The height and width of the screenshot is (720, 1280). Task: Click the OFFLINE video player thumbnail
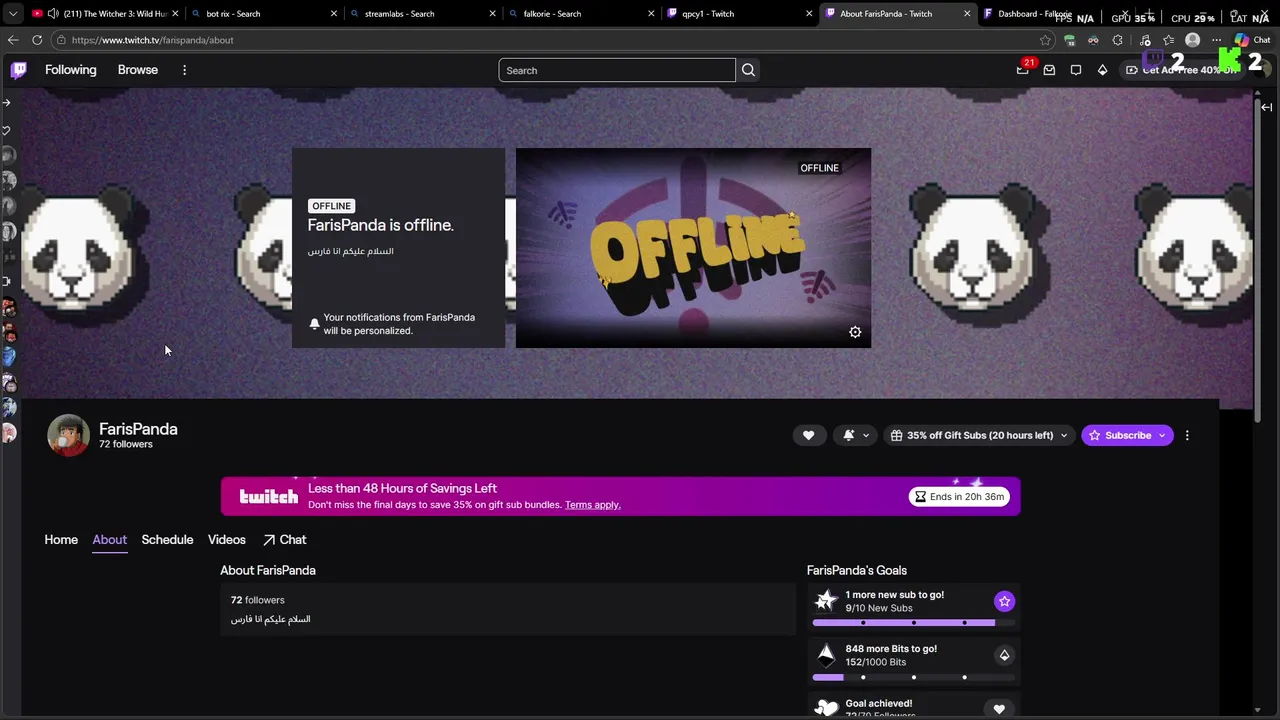pyautogui.click(x=693, y=248)
